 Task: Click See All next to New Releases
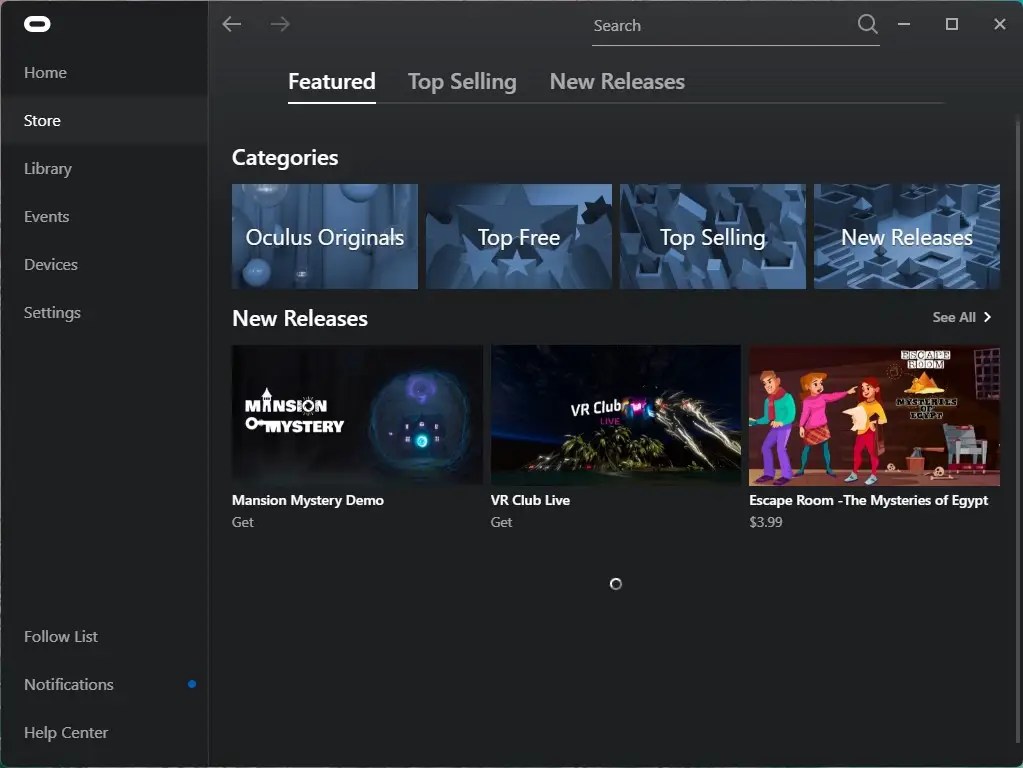coord(960,317)
